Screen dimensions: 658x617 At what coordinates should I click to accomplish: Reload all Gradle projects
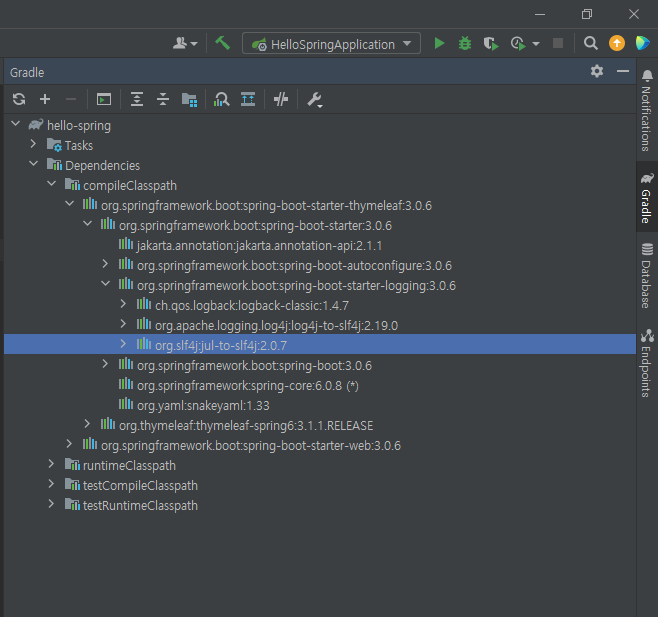click(x=19, y=99)
